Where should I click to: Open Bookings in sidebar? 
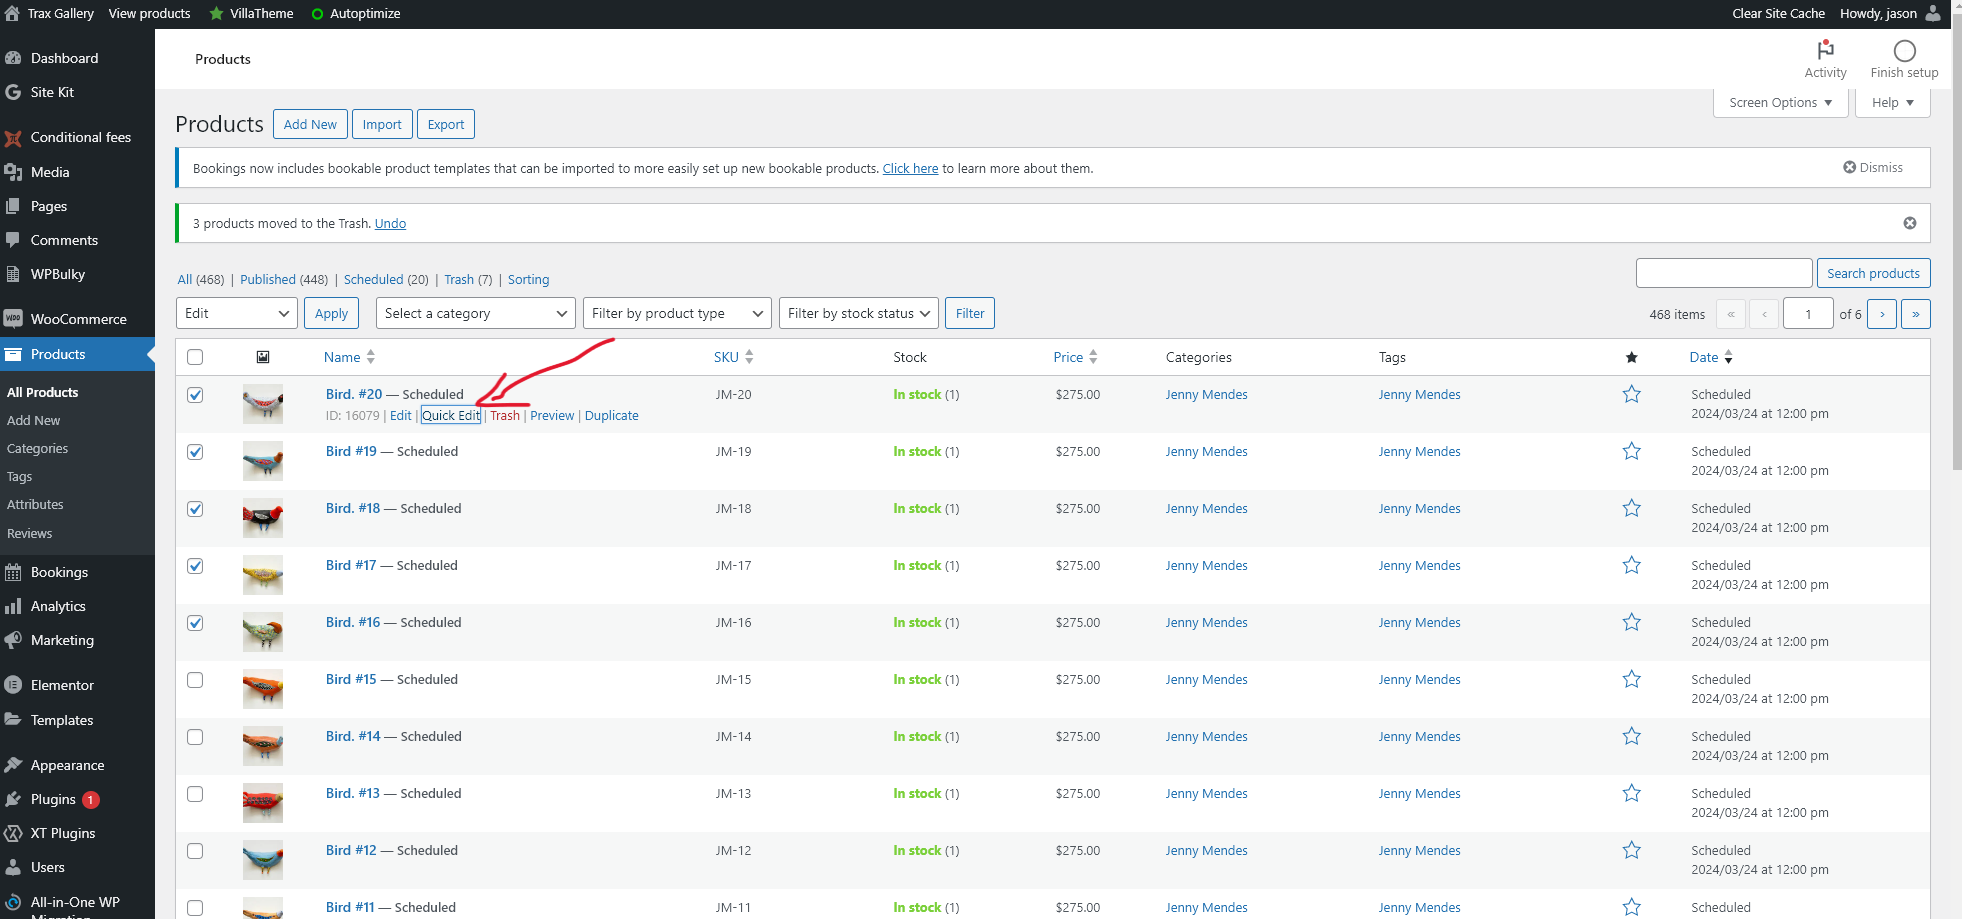(59, 572)
